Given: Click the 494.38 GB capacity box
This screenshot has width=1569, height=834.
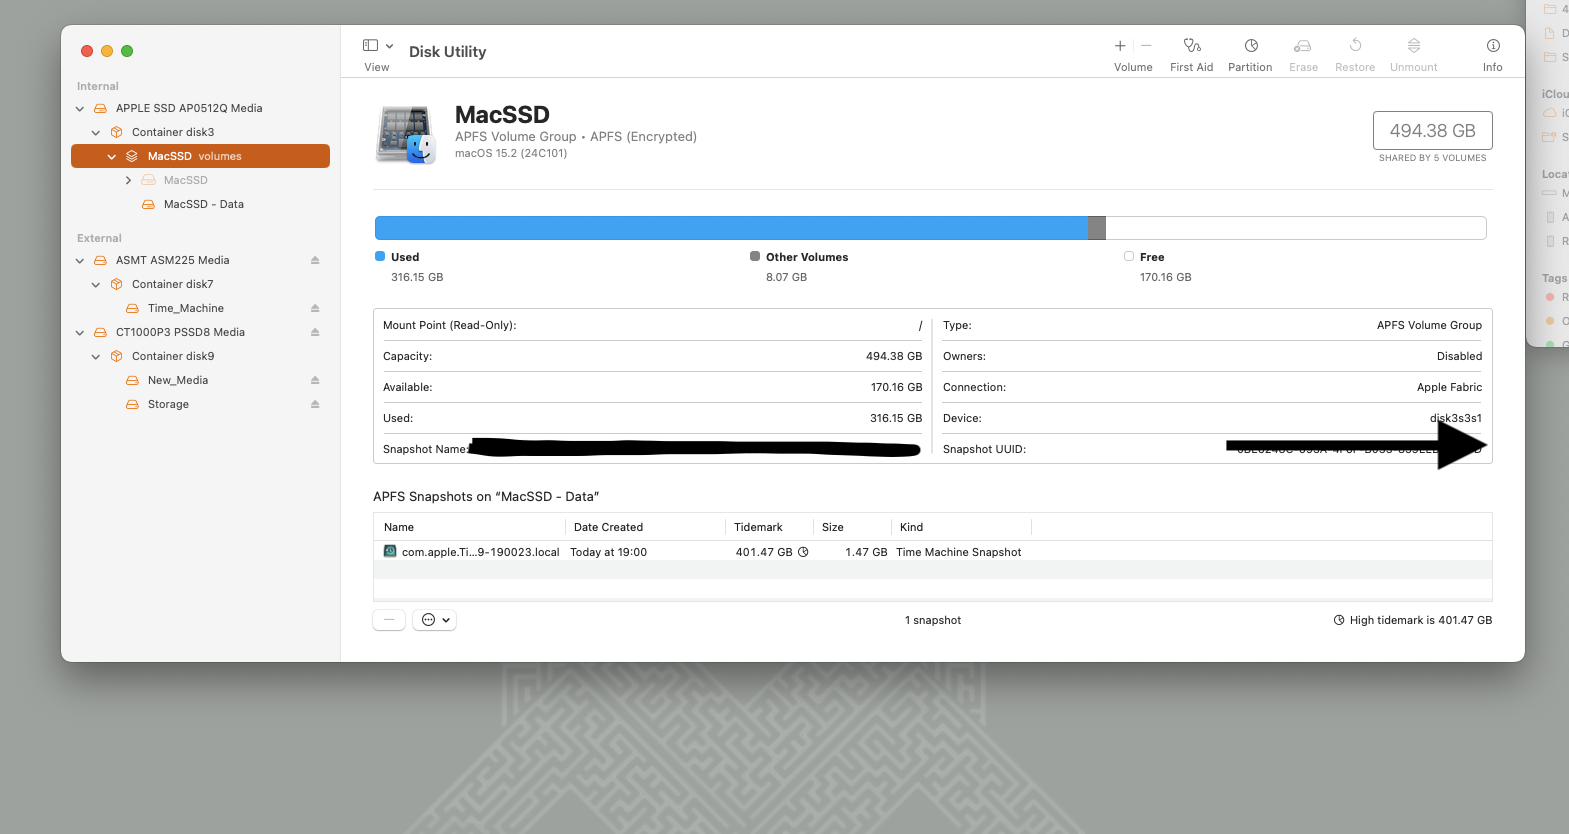Looking at the screenshot, I should pos(1433,131).
